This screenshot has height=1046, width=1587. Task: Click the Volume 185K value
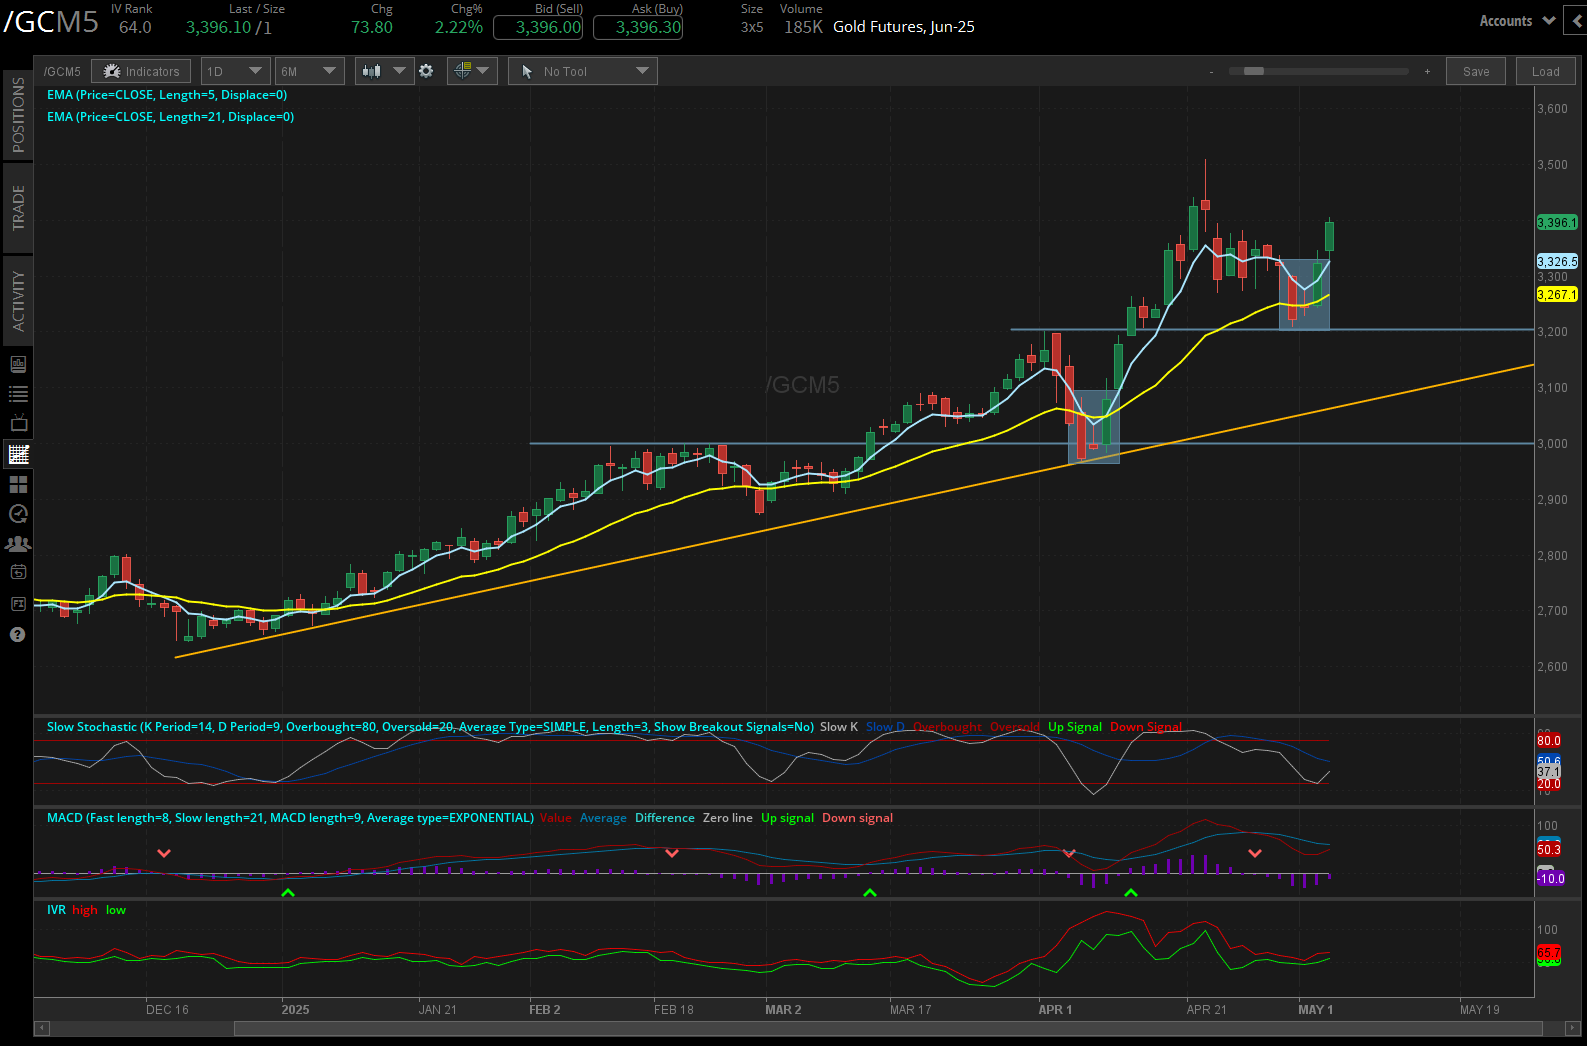[803, 27]
